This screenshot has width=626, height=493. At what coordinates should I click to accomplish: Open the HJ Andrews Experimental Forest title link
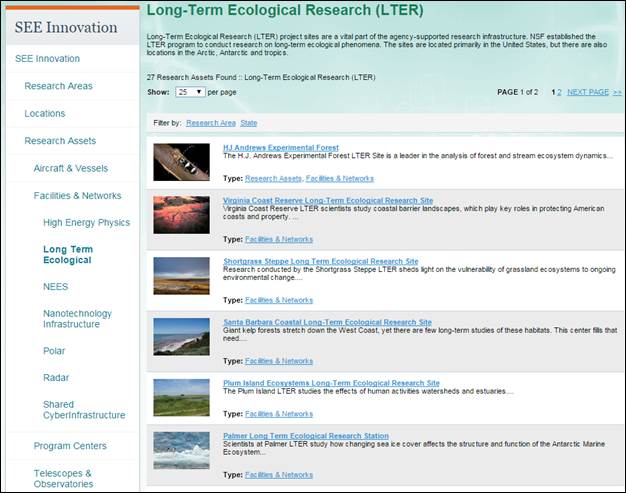(x=280, y=148)
